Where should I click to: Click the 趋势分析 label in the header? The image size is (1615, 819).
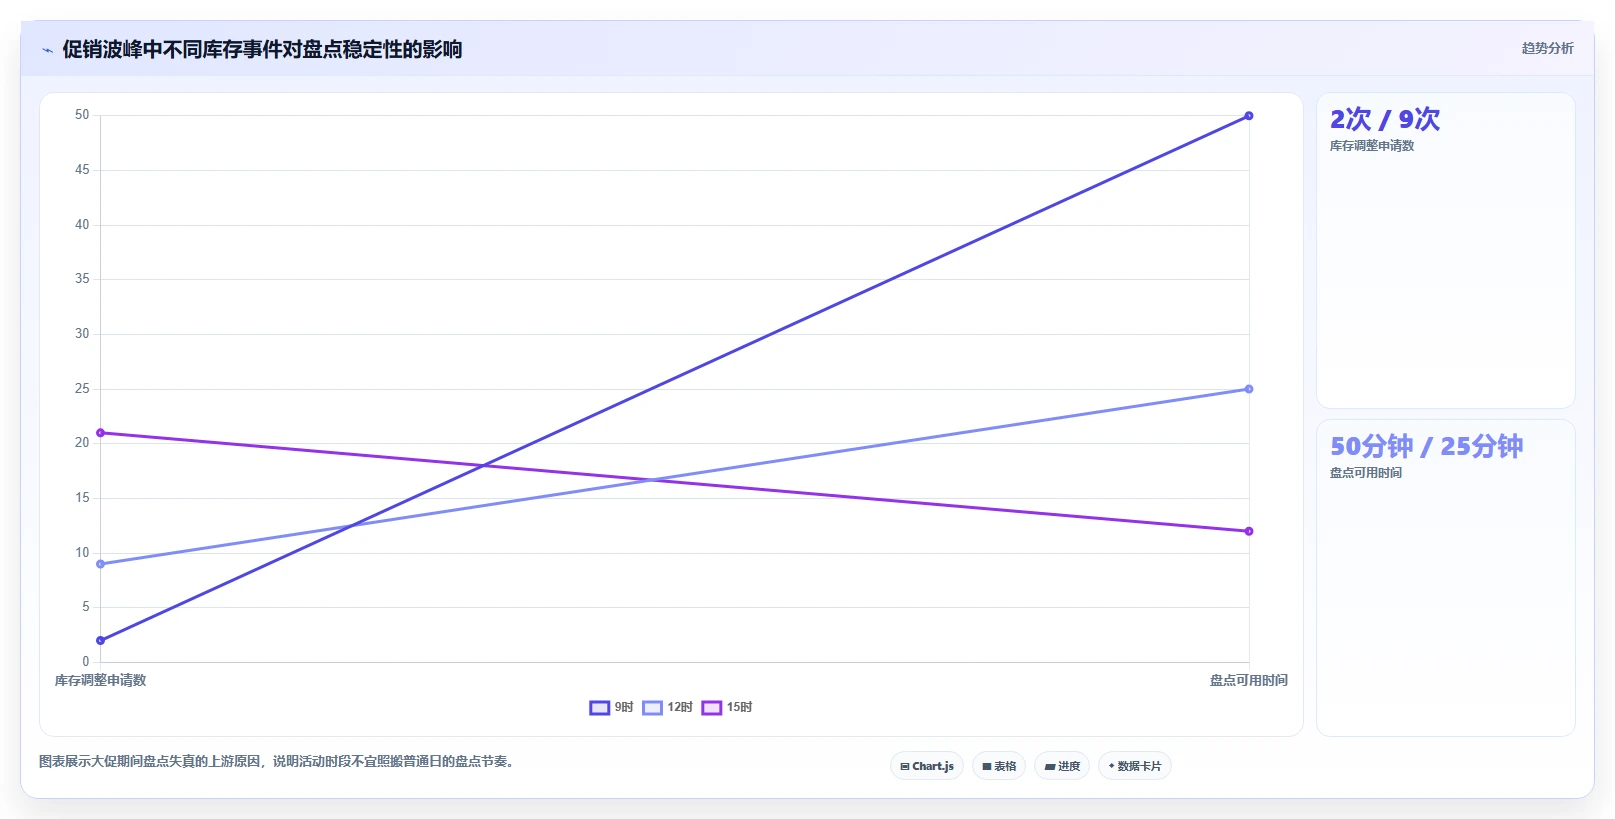point(1547,48)
